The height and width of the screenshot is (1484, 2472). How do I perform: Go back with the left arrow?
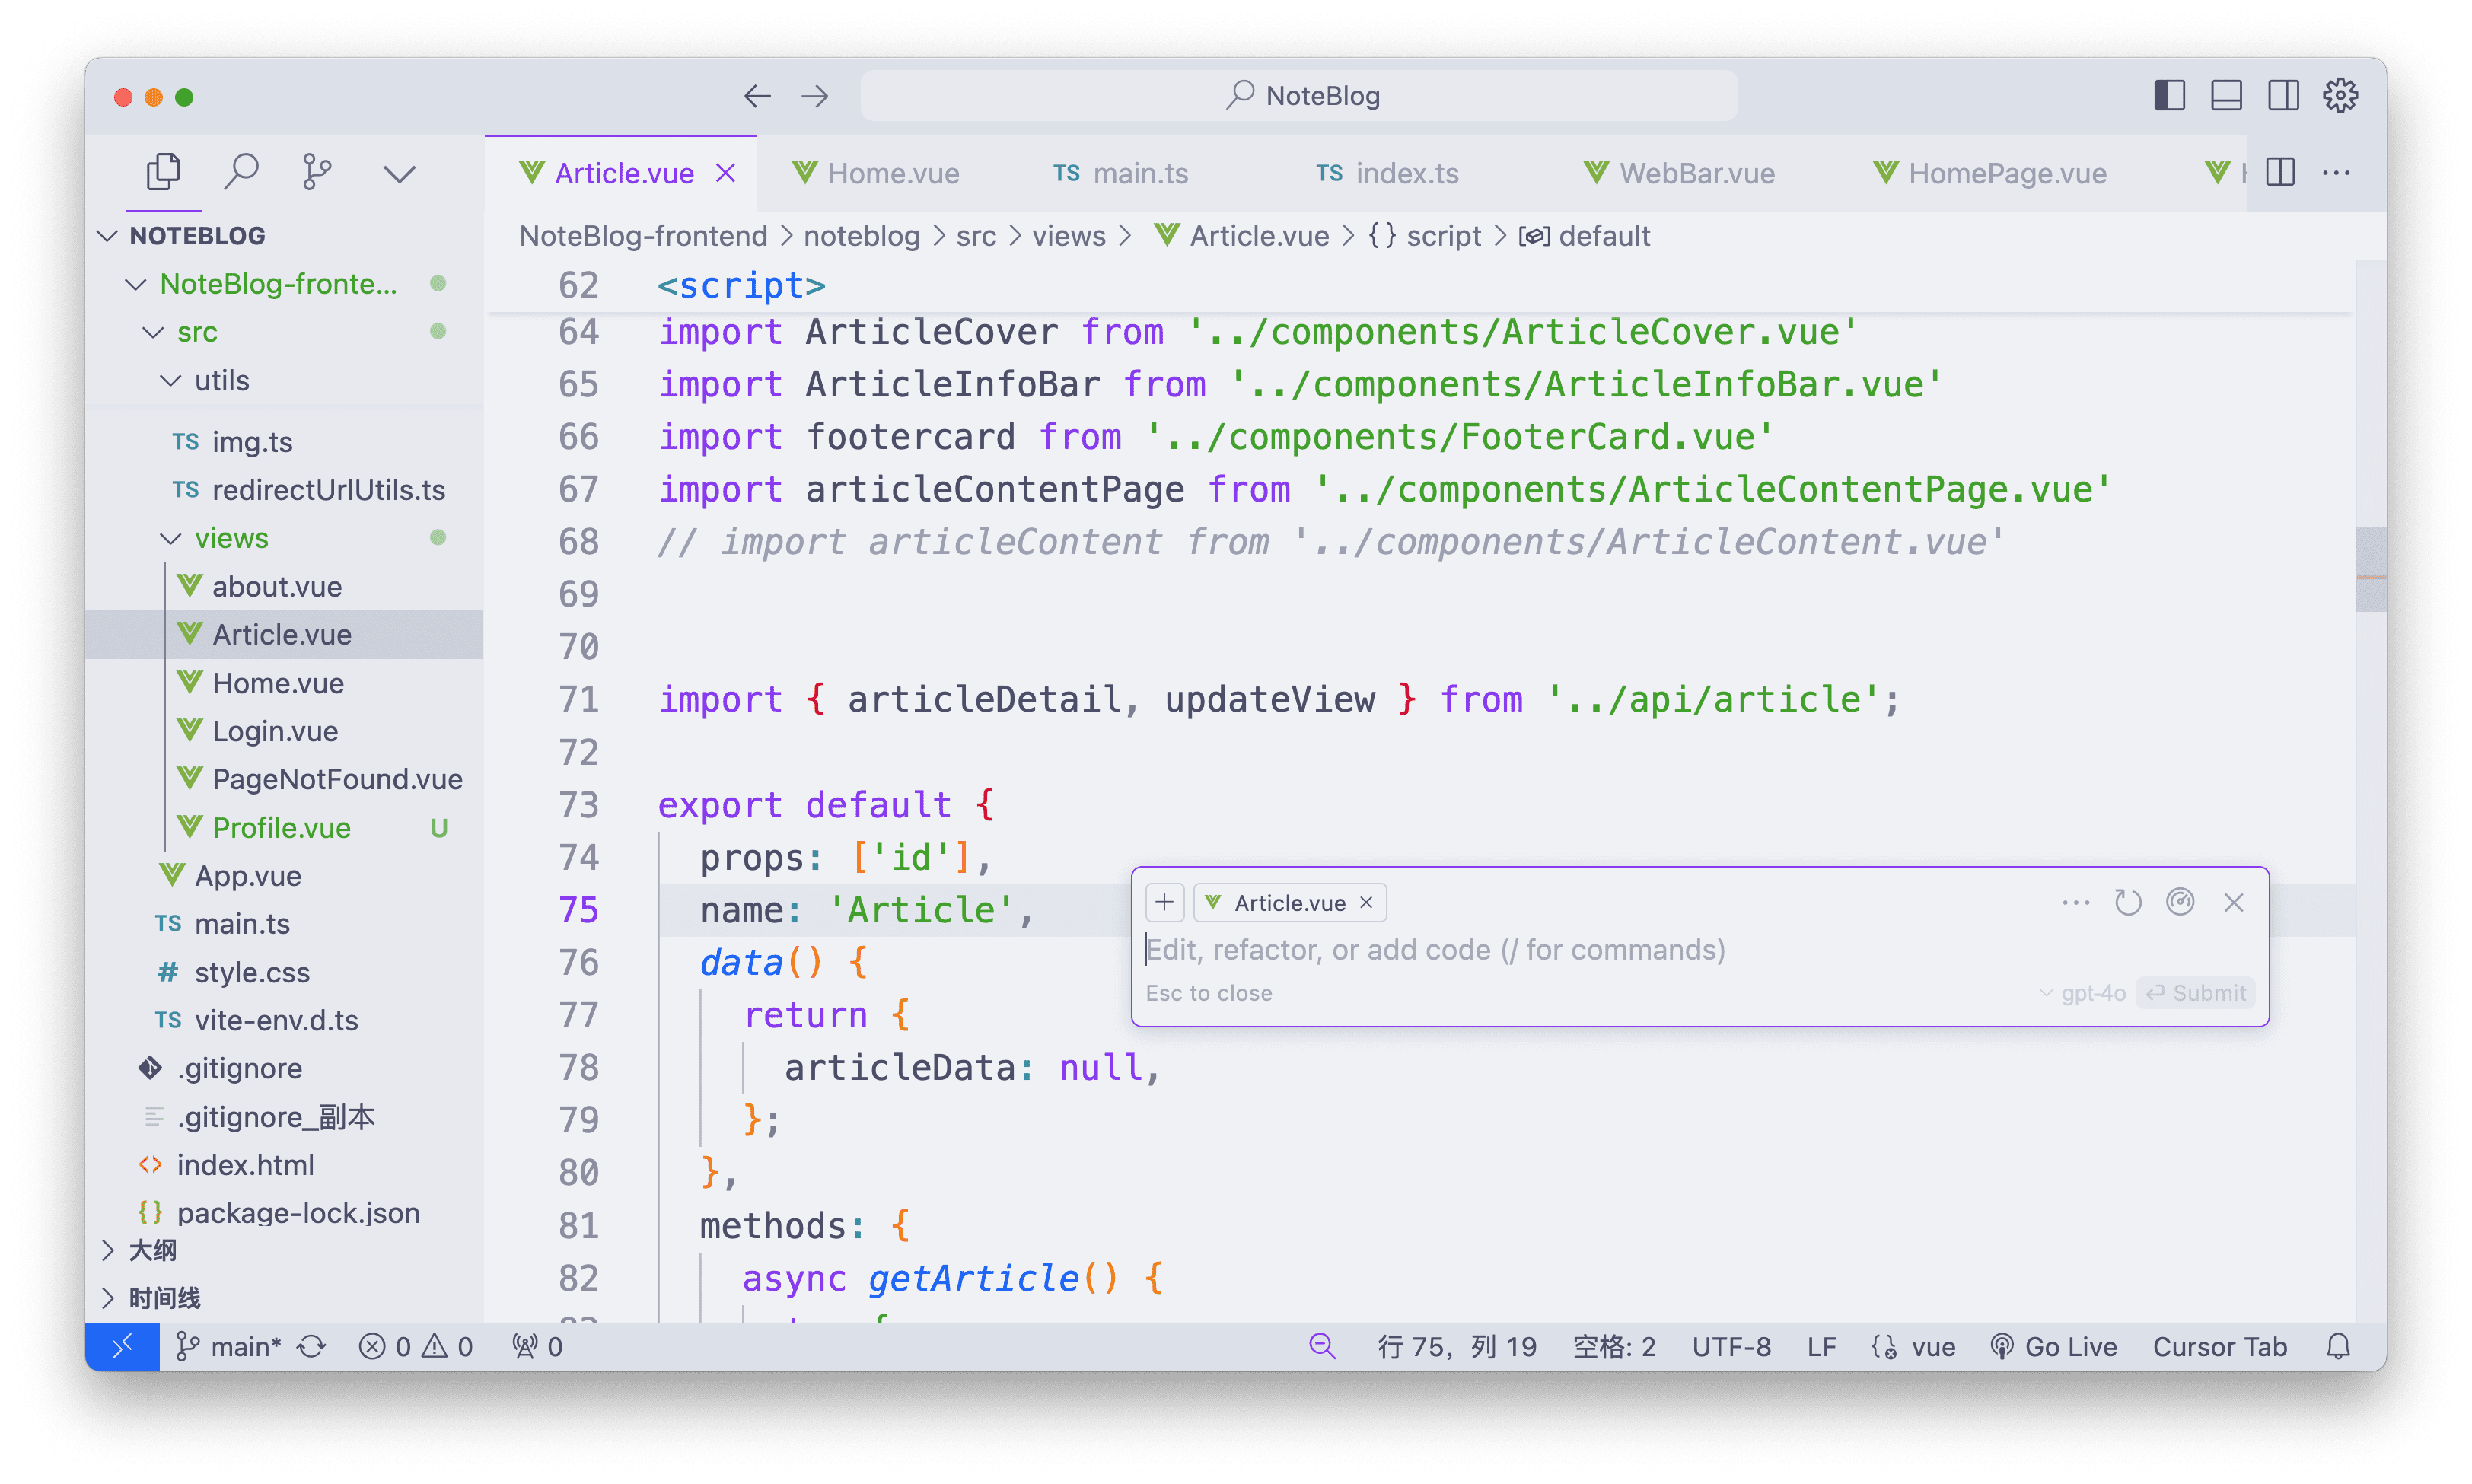pyautogui.click(x=757, y=96)
